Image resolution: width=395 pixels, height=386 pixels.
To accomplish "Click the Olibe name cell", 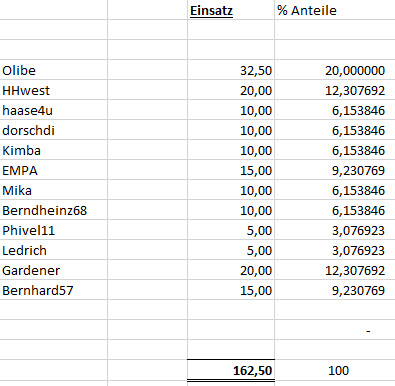I will pos(54,70).
